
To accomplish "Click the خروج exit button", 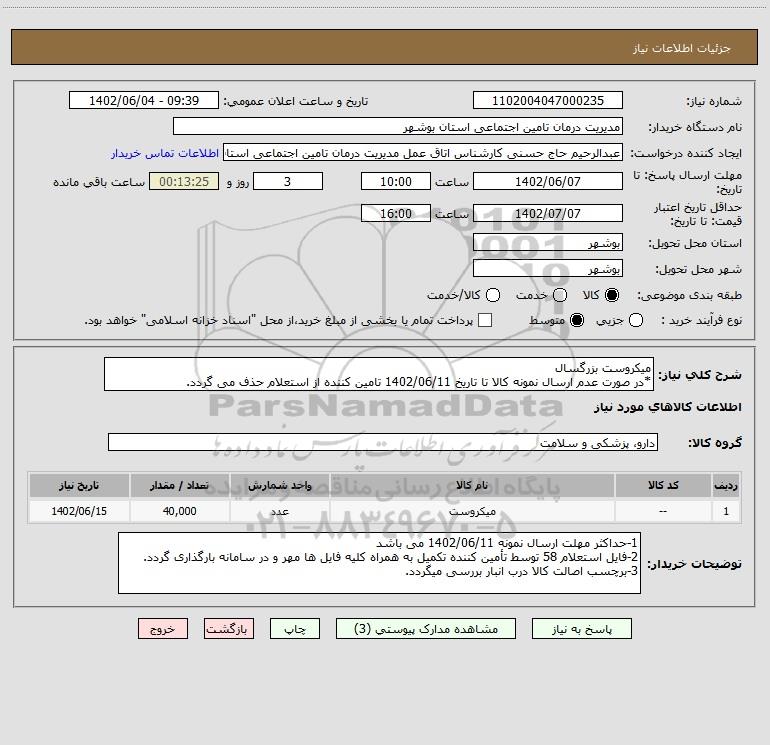I will click(x=163, y=629).
